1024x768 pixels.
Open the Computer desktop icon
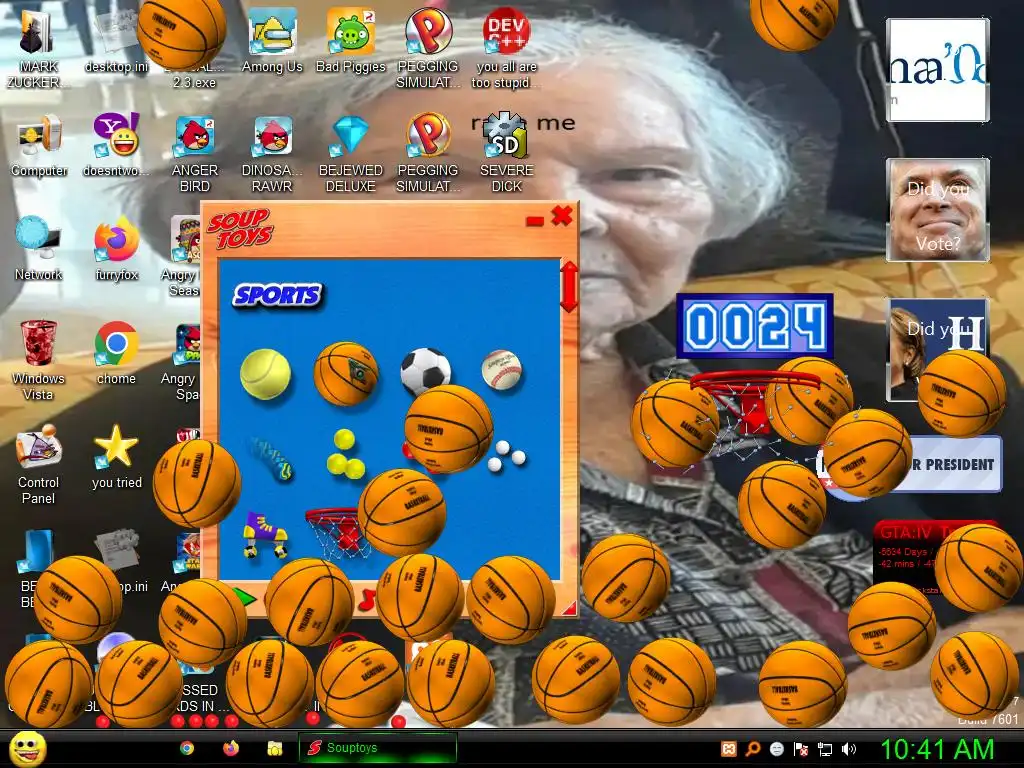pos(39,145)
